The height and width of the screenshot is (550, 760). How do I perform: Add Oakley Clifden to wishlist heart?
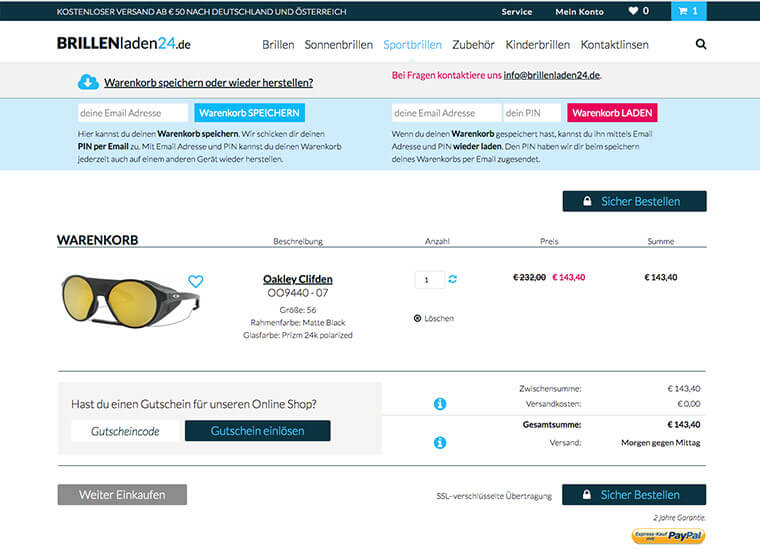(196, 281)
